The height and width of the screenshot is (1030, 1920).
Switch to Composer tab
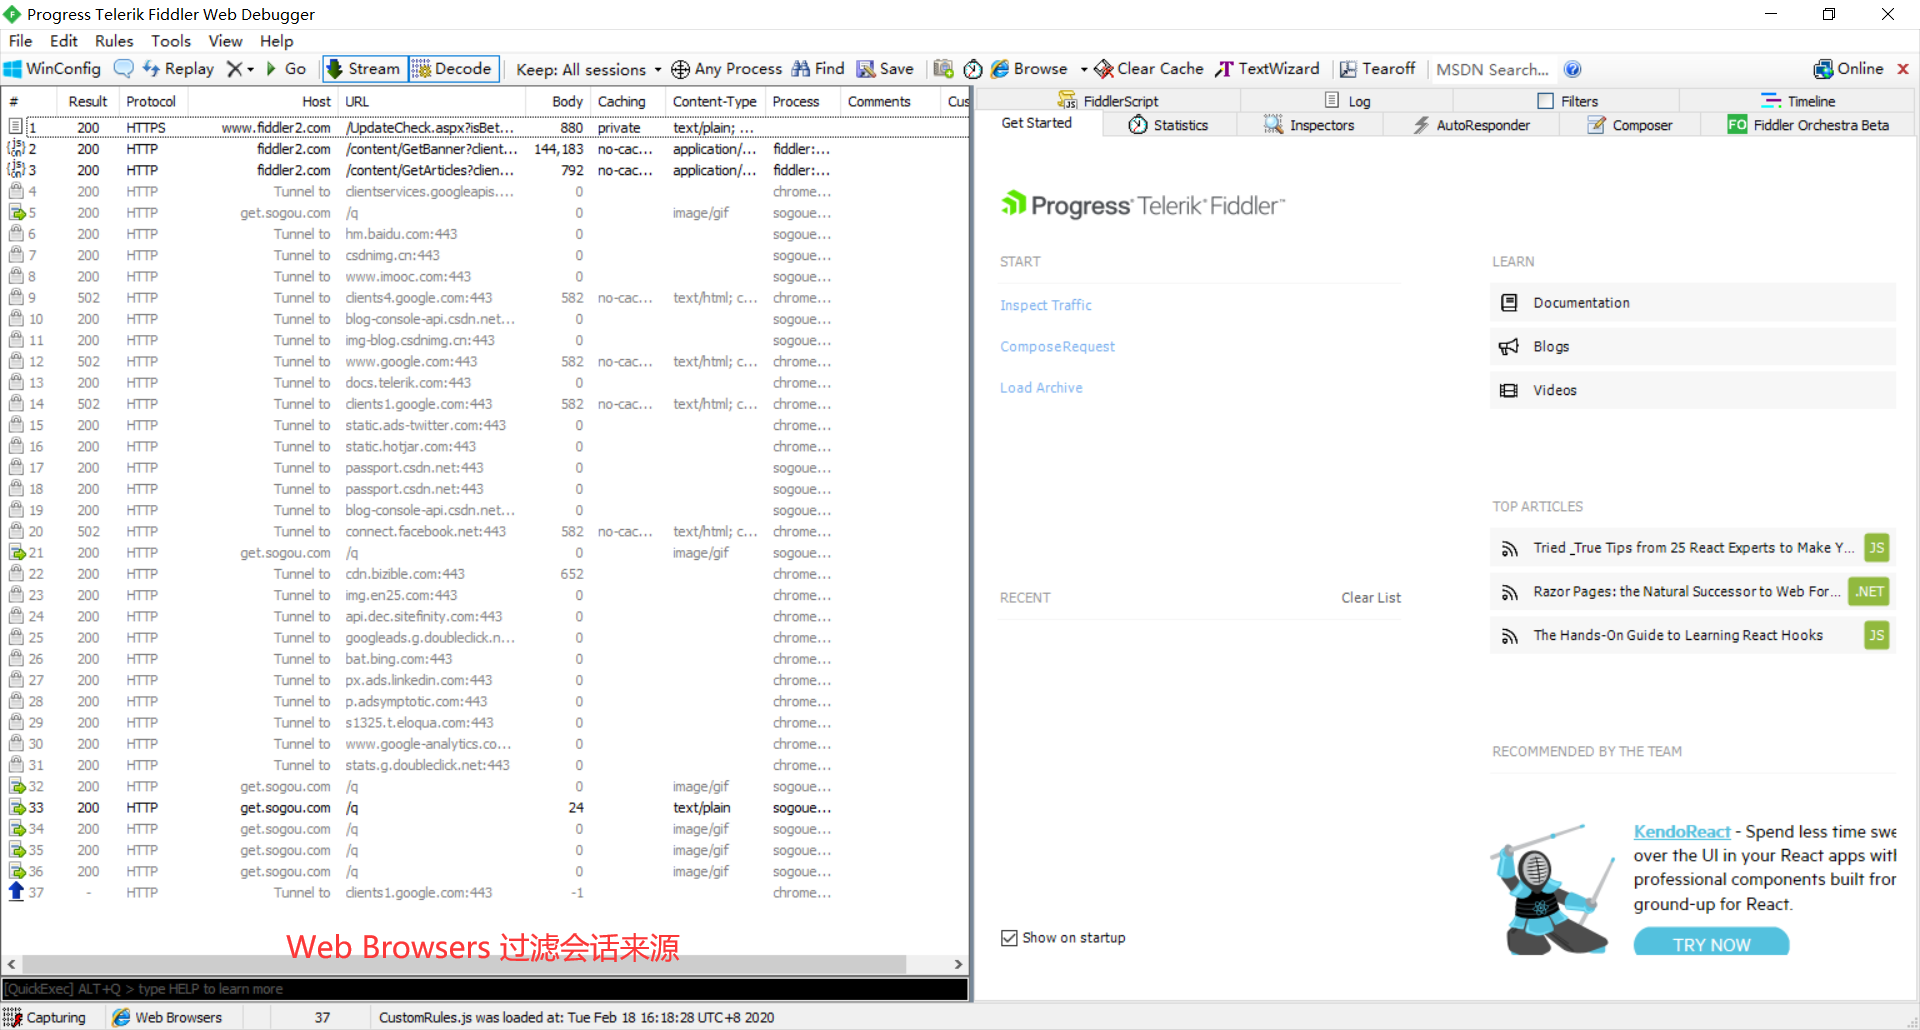click(1630, 125)
